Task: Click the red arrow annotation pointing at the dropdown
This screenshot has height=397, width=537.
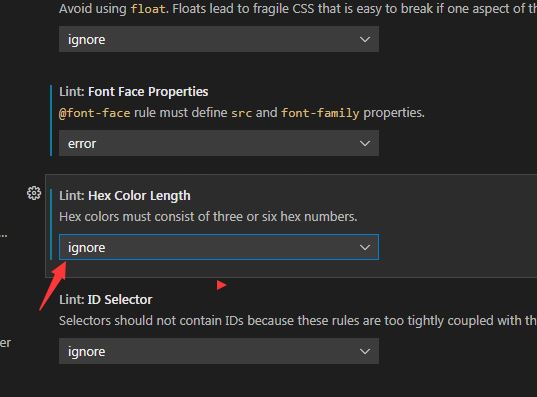Action: 53,288
